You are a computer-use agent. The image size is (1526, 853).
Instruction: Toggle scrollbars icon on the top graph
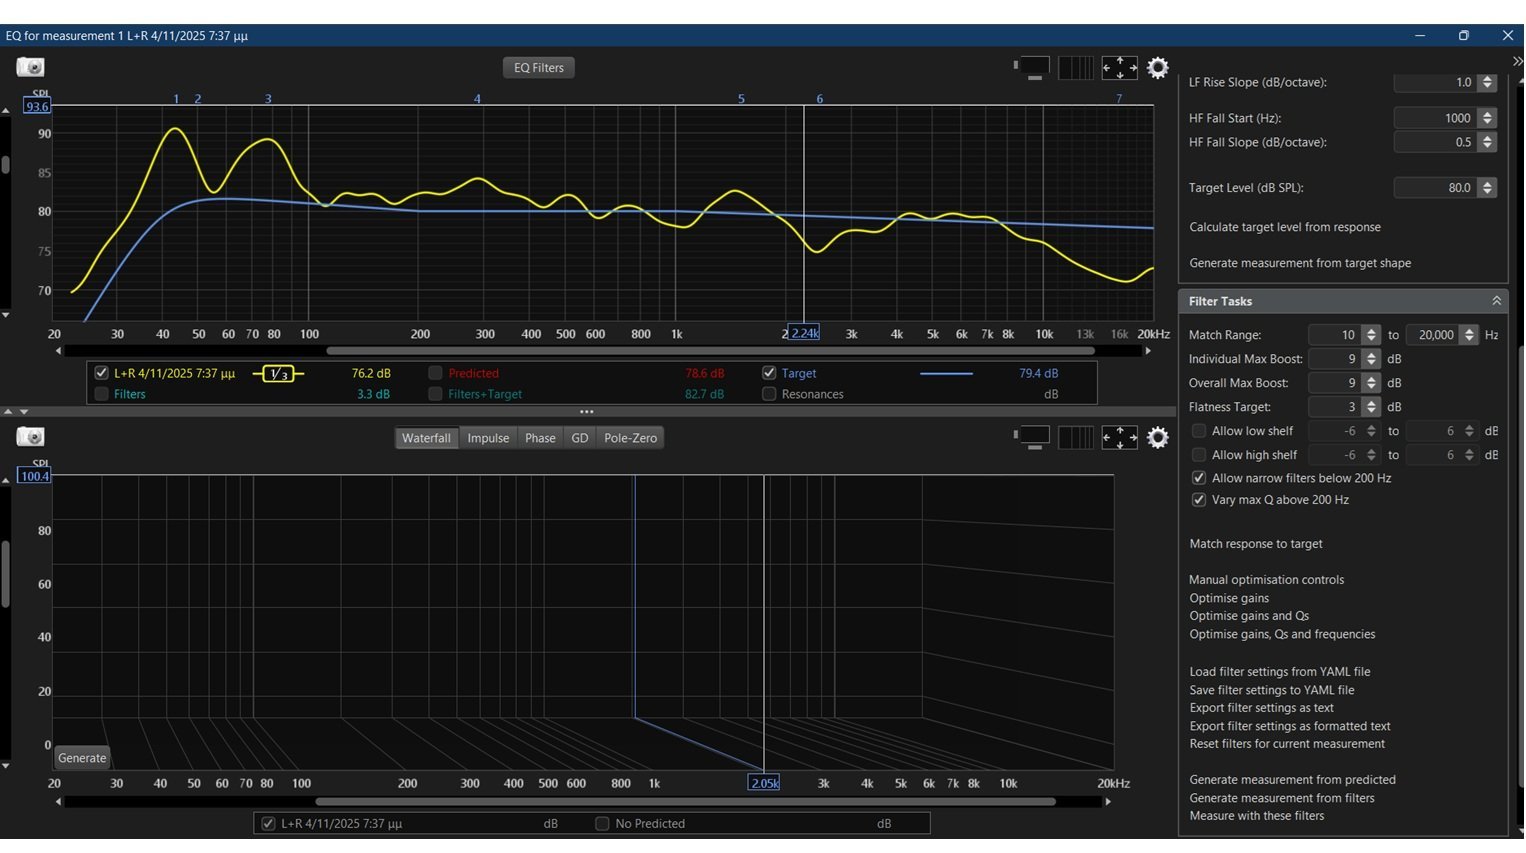click(x=1031, y=67)
